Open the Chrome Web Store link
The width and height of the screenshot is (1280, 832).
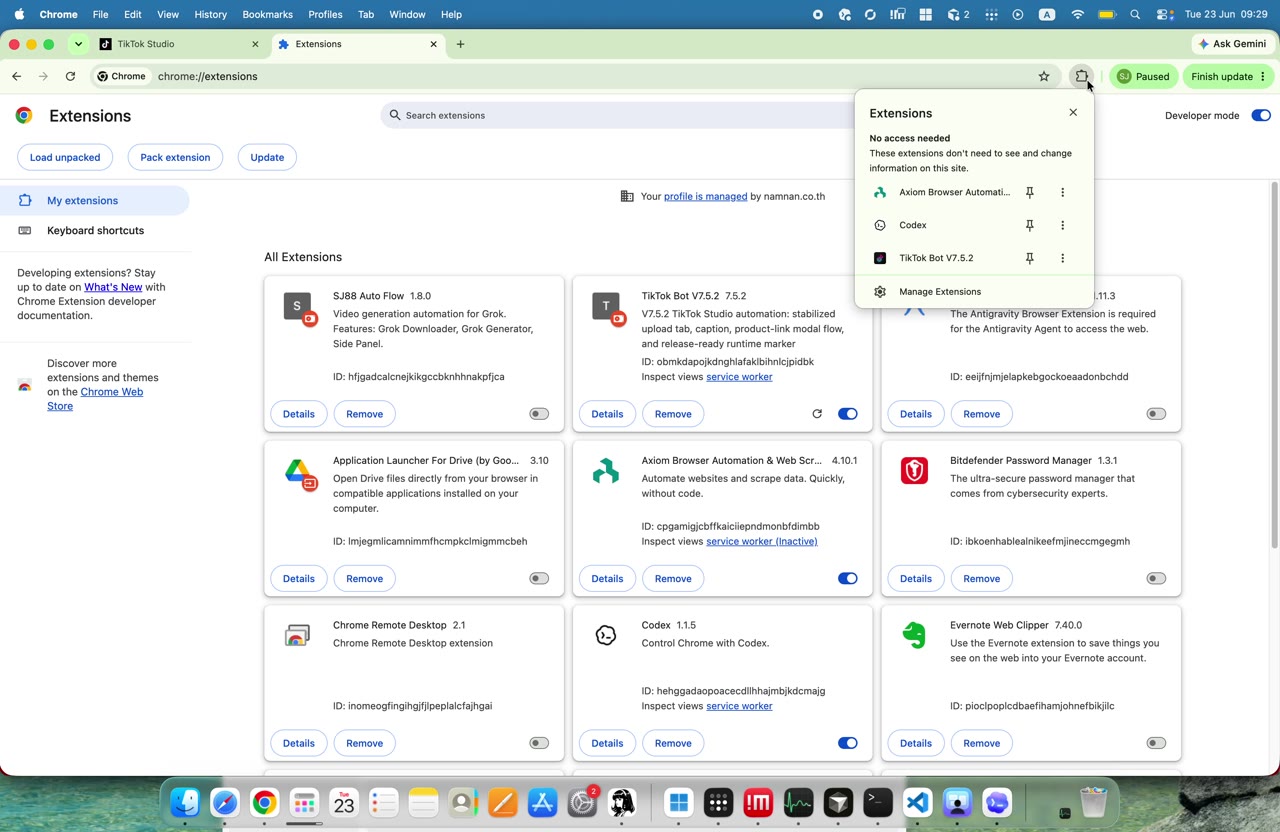click(95, 399)
